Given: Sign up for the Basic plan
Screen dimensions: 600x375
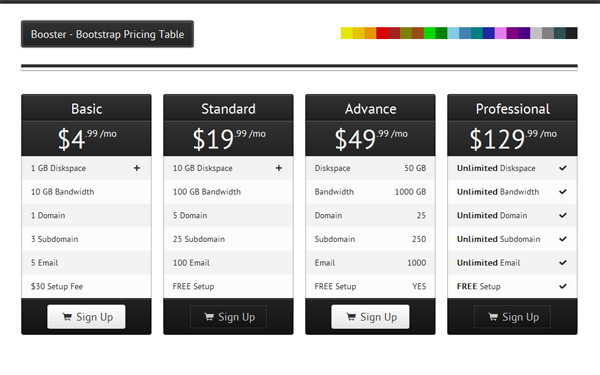Looking at the screenshot, I should (x=86, y=317).
